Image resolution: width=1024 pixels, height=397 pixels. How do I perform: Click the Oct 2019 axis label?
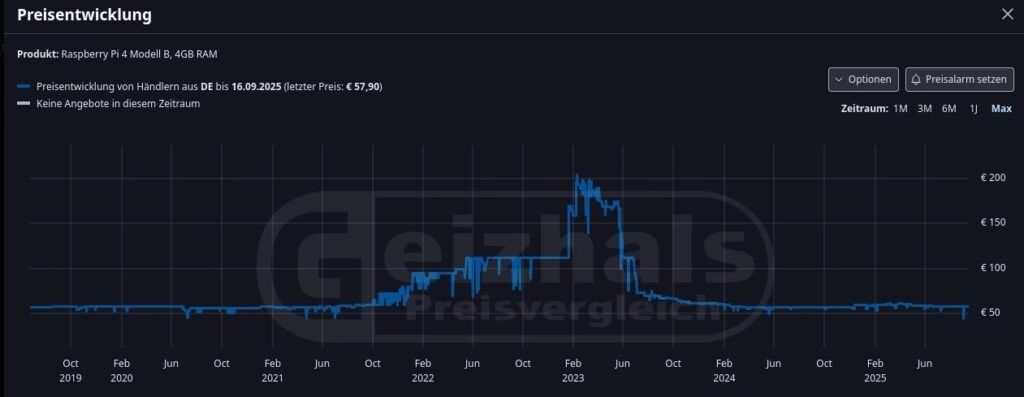[71, 370]
